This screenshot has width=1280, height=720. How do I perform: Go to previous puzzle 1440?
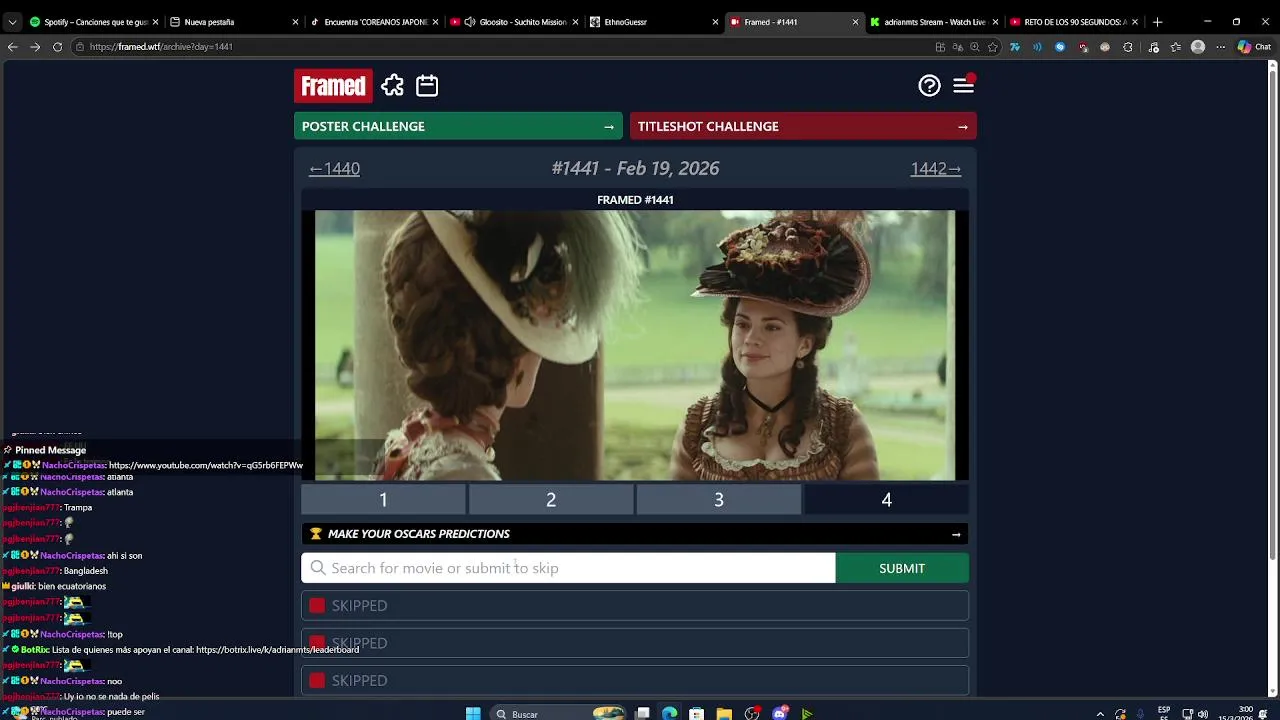point(334,169)
